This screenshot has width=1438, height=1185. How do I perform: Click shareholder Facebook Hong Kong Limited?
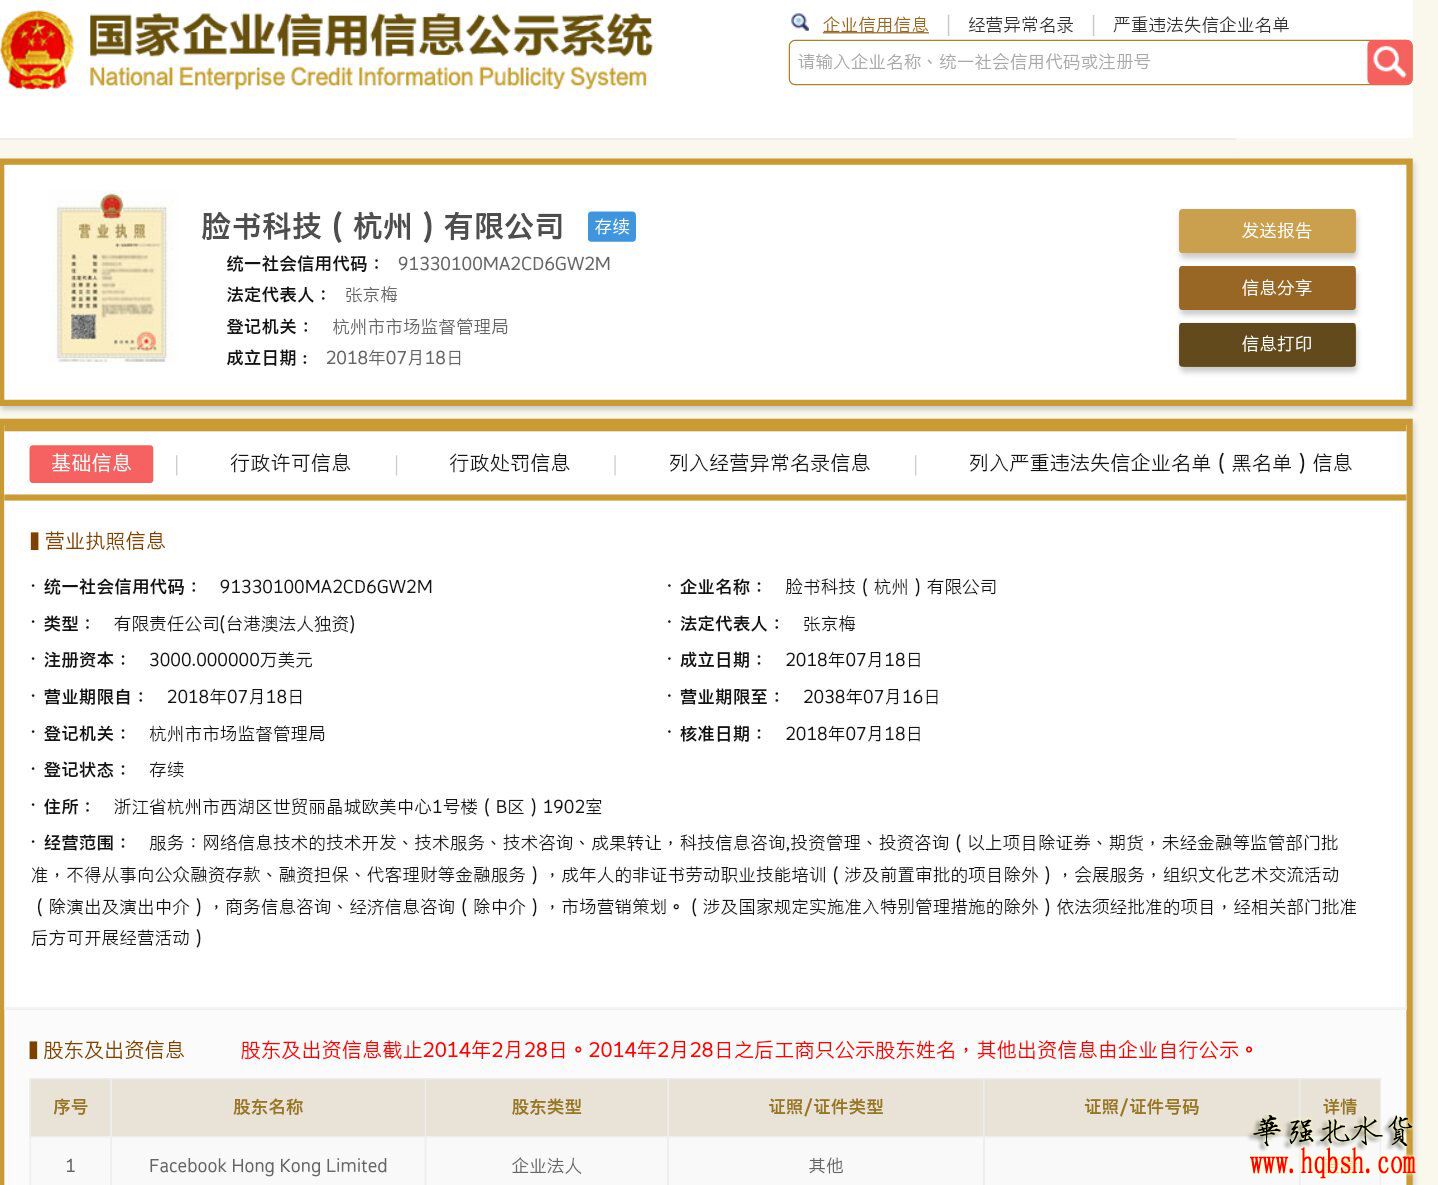click(268, 1166)
